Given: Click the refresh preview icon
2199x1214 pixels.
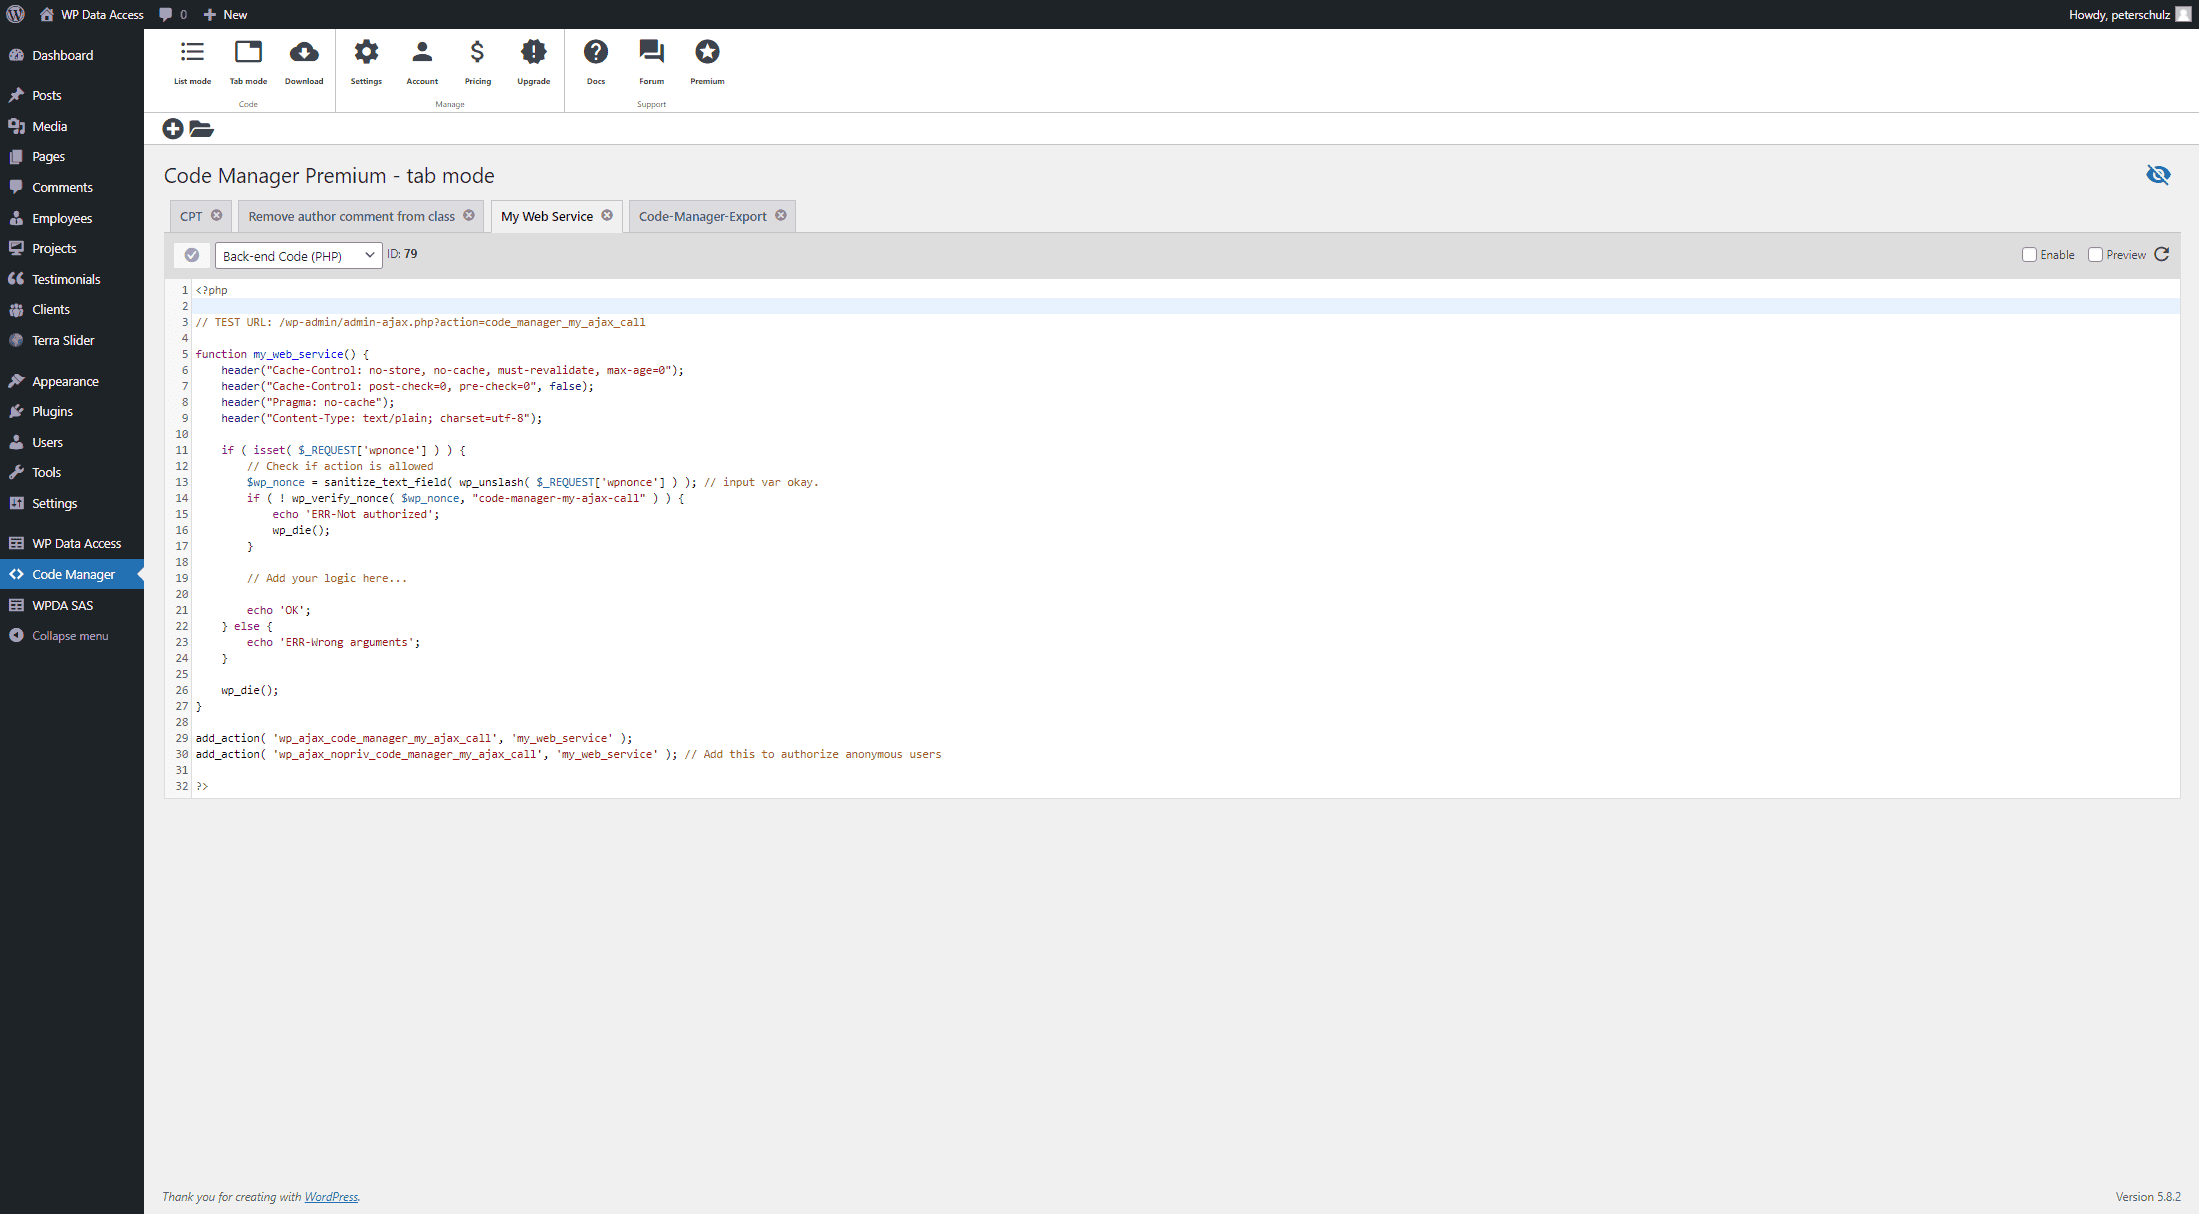Looking at the screenshot, I should tap(2161, 254).
